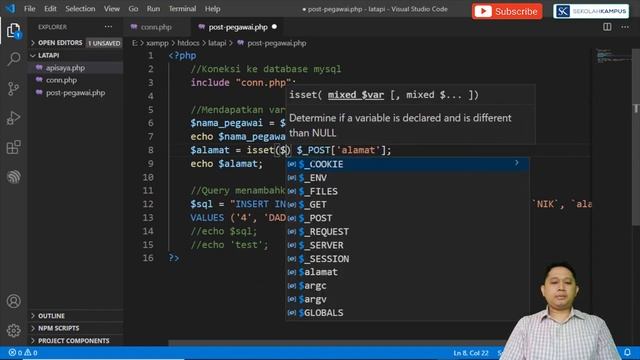Switch to the conn.php tab
Viewport: 640px width, 360px height.
click(x=156, y=27)
